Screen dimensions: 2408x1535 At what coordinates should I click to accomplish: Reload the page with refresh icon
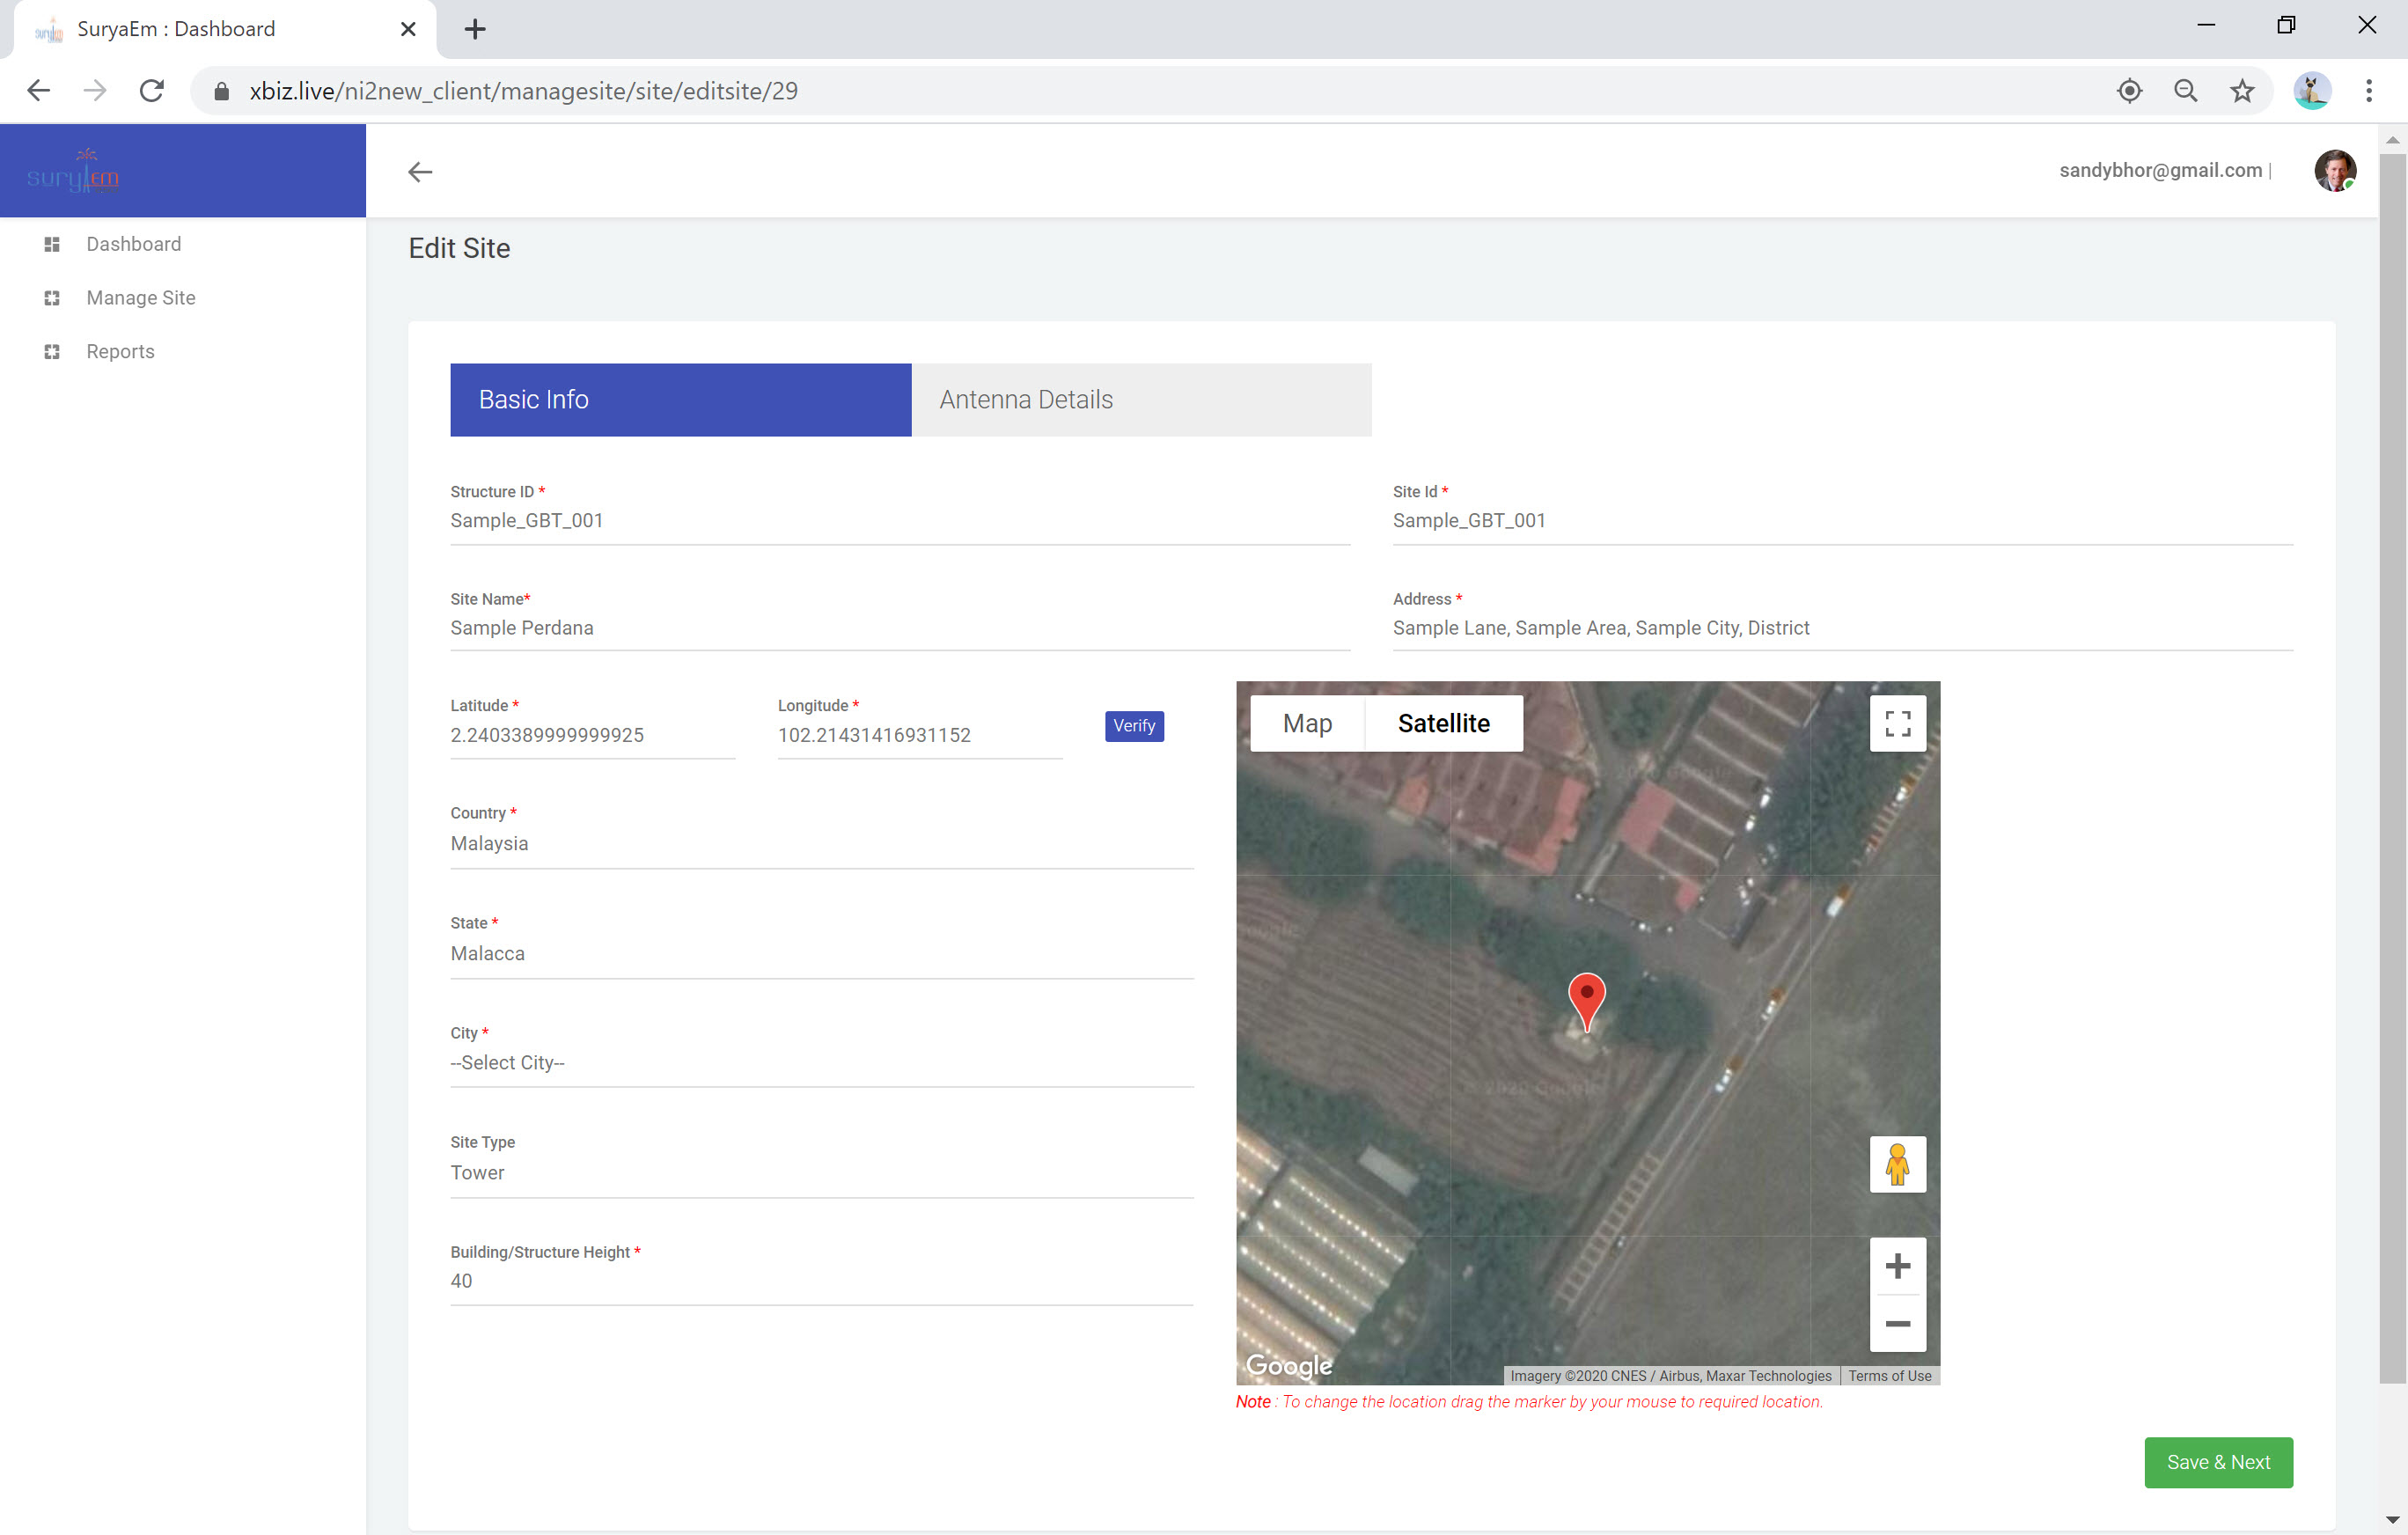pyautogui.click(x=152, y=91)
